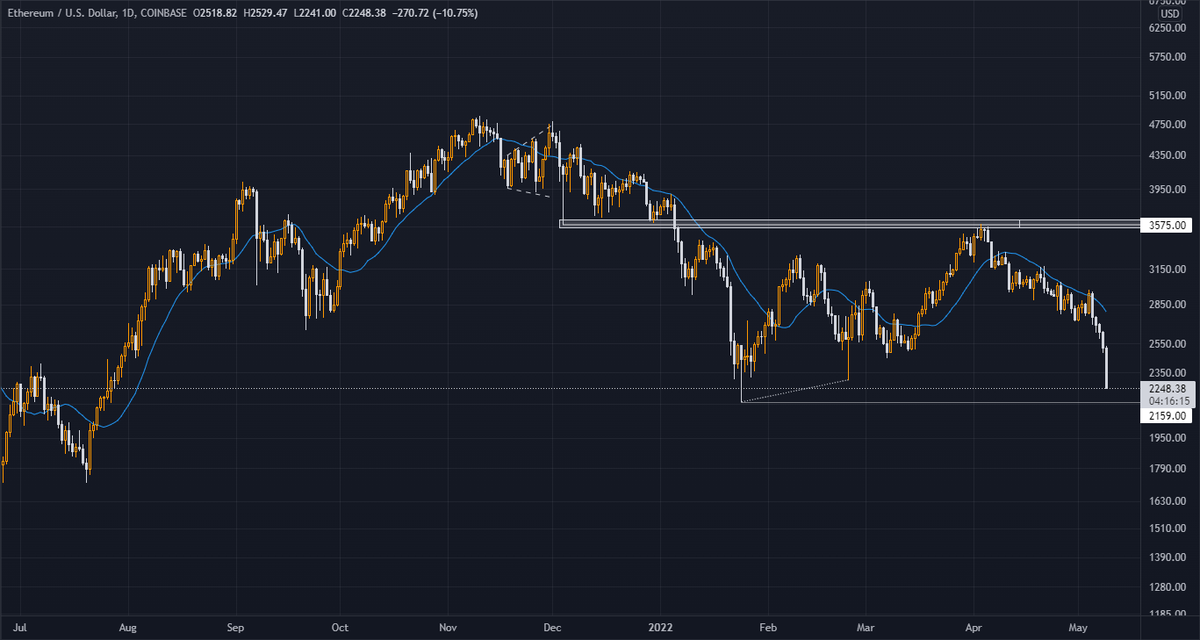Click the 1390.00 price axis label

click(1166, 557)
